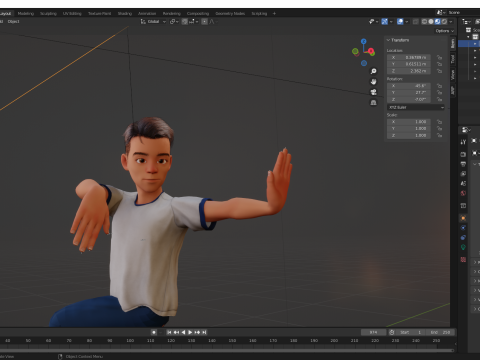This screenshot has width=480, height=360.
Task: Open overlay options dropdown arrow
Action: tap(406, 21)
